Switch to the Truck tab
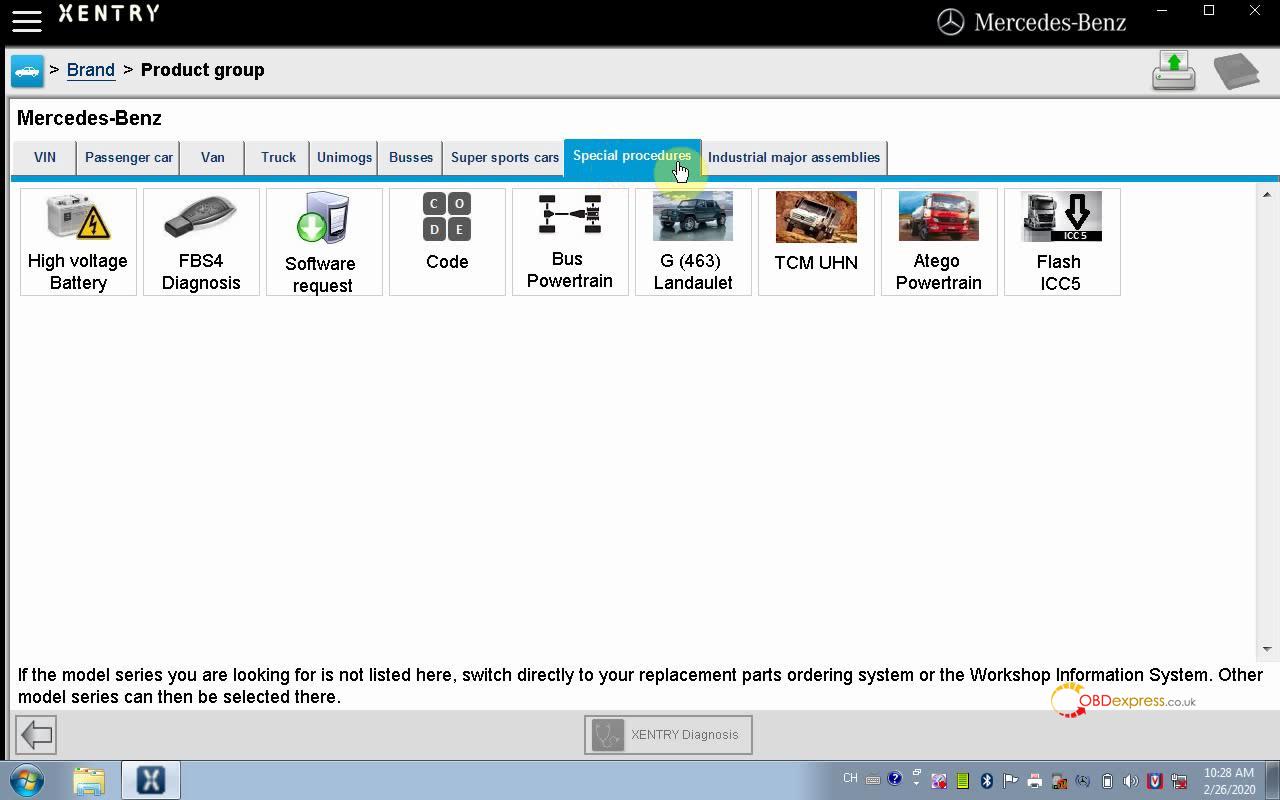Screen dimensions: 1280x800 (278, 157)
